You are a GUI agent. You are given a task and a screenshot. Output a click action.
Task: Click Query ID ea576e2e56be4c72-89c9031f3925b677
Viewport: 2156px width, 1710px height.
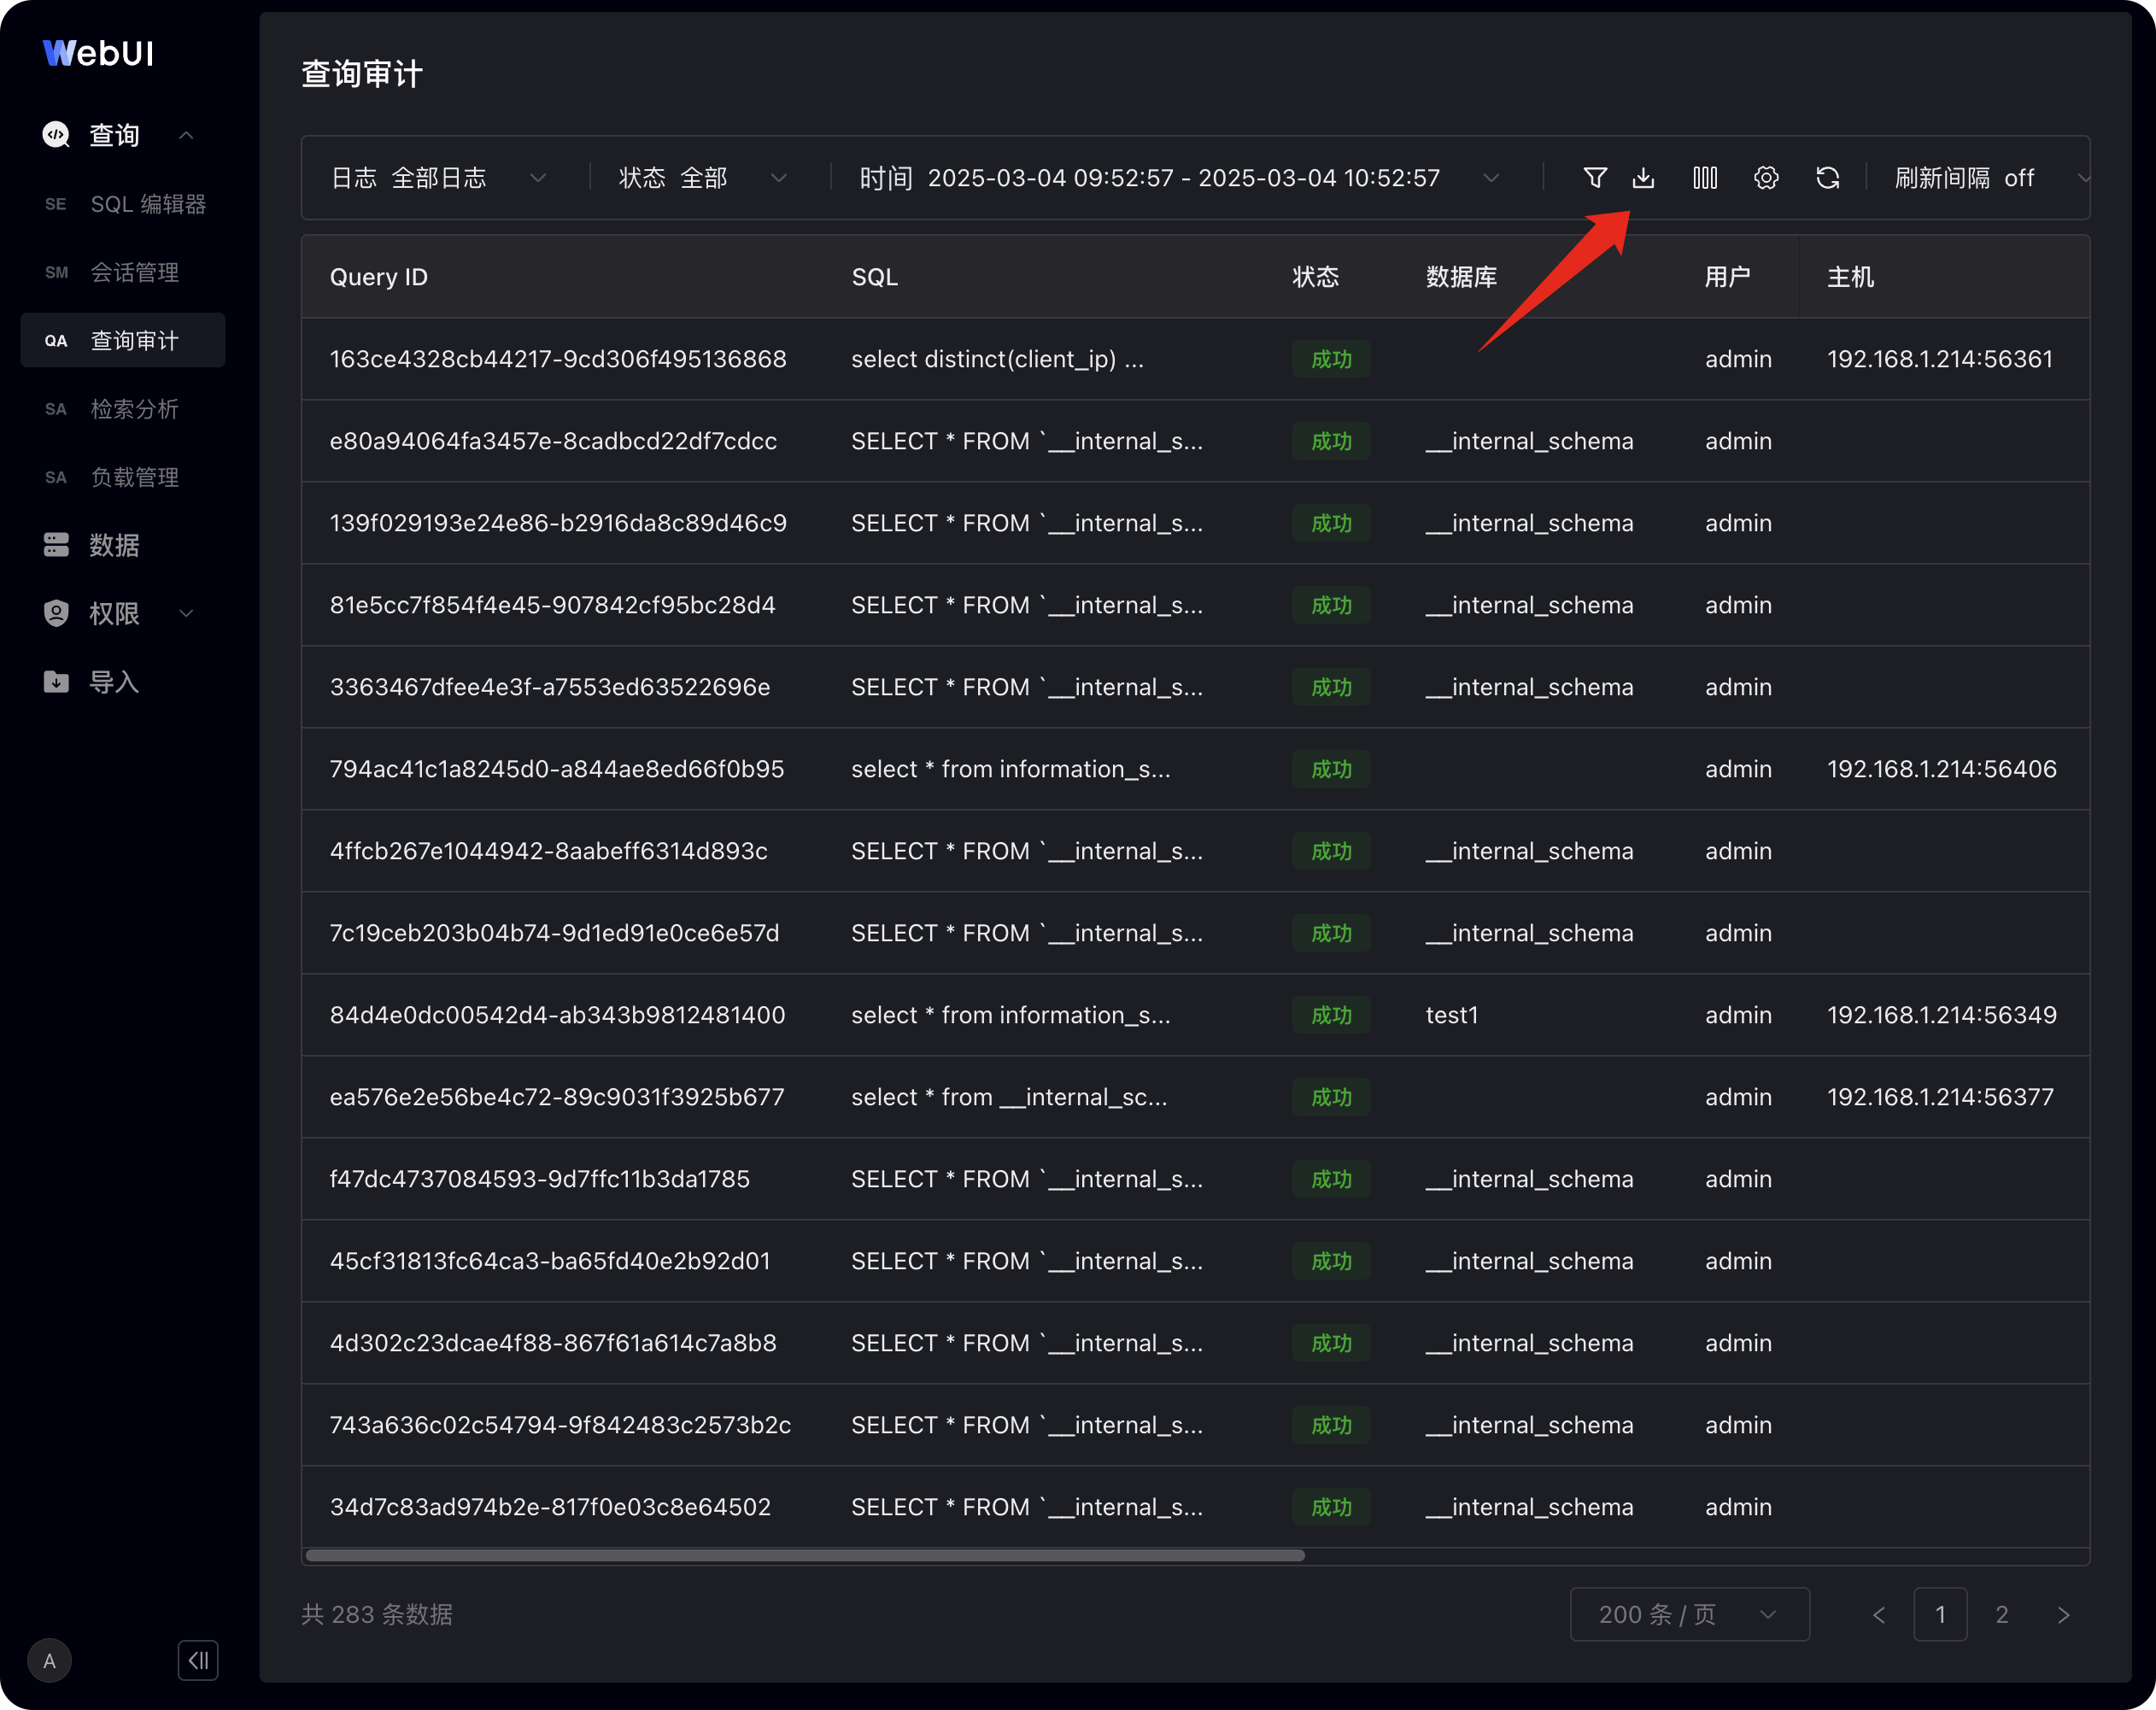point(557,1097)
